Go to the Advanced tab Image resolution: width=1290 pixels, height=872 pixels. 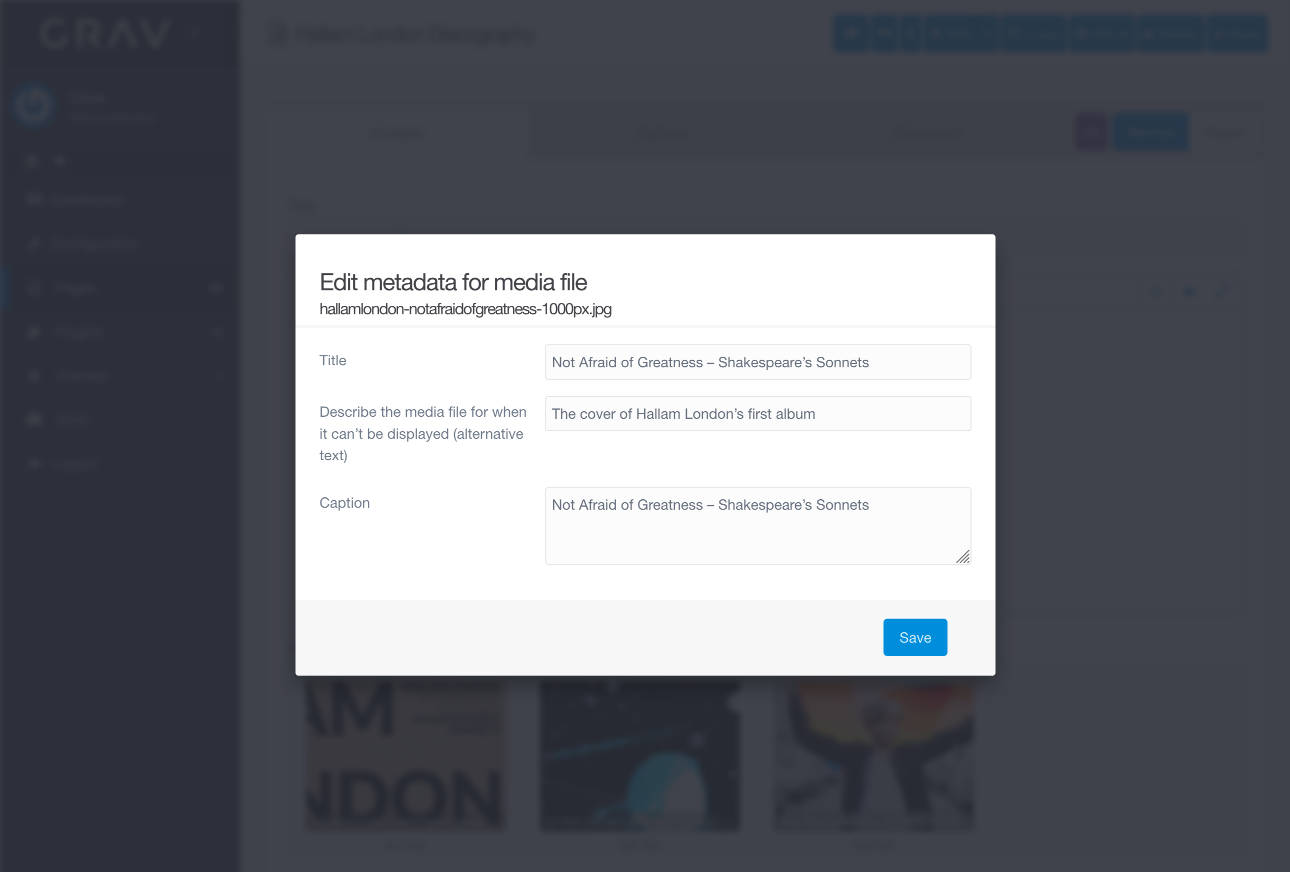click(927, 133)
